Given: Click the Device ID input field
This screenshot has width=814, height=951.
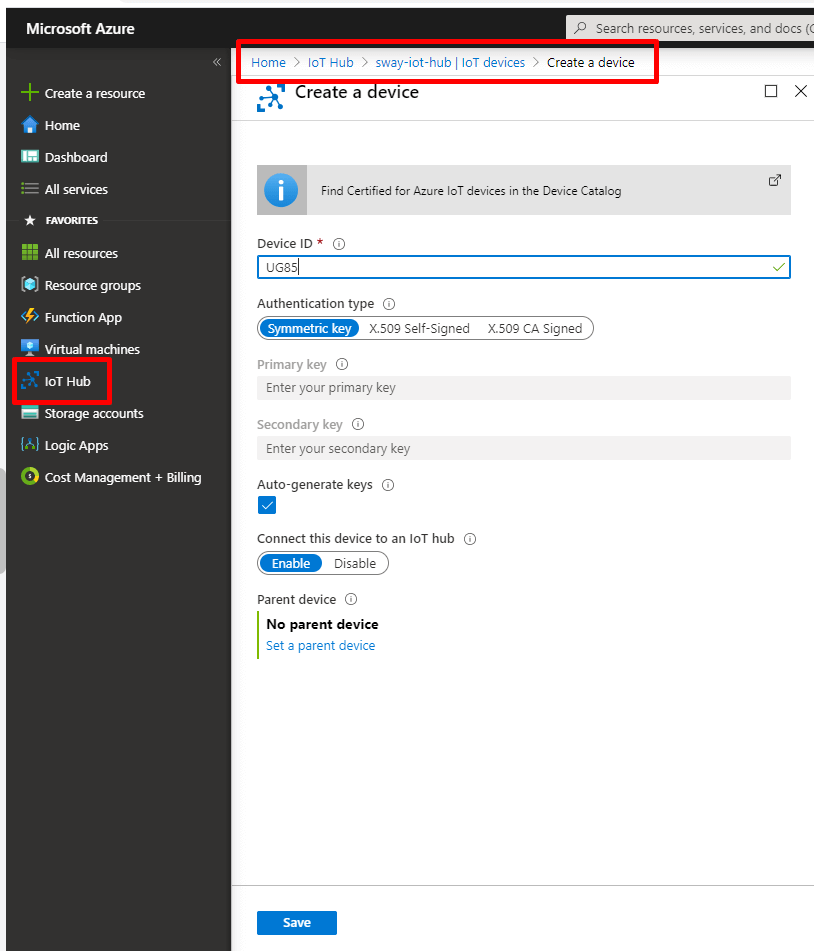Looking at the screenshot, I should (523, 267).
